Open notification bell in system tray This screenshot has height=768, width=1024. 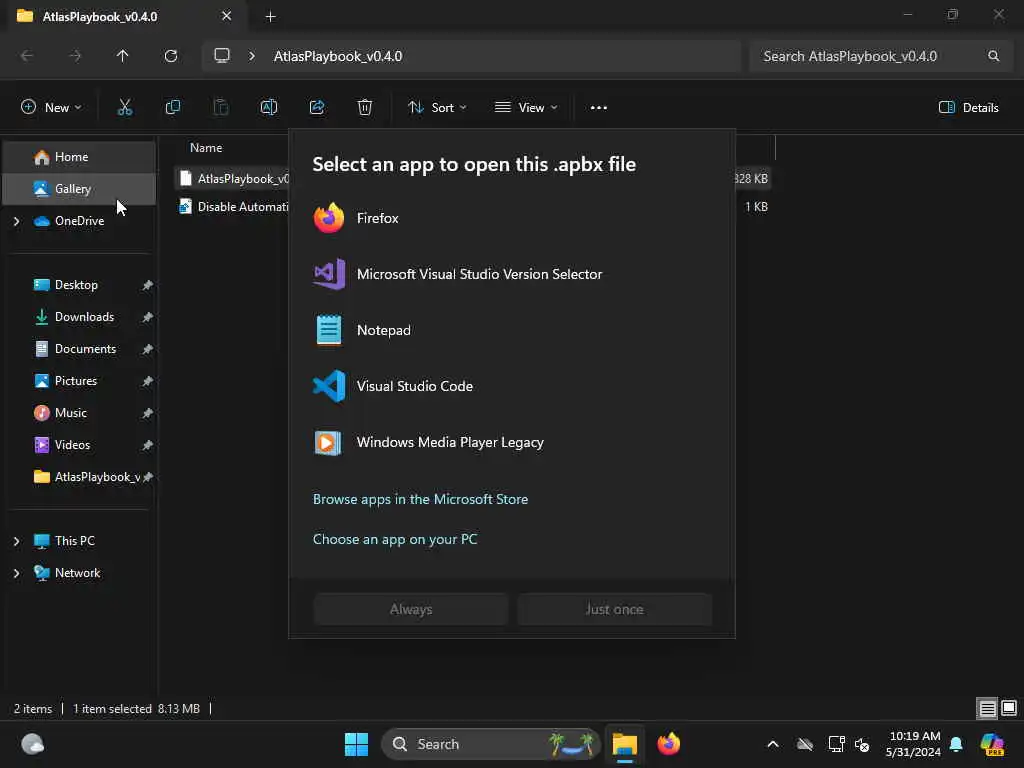[956, 744]
